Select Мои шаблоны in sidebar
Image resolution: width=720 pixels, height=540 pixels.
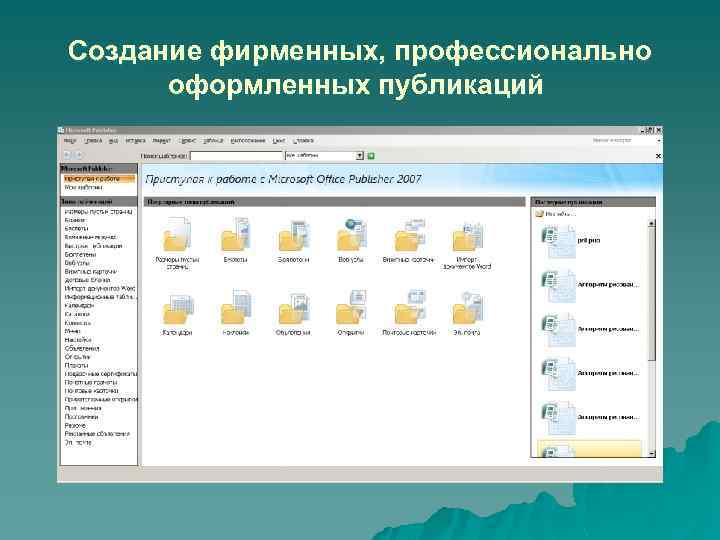[84, 187]
